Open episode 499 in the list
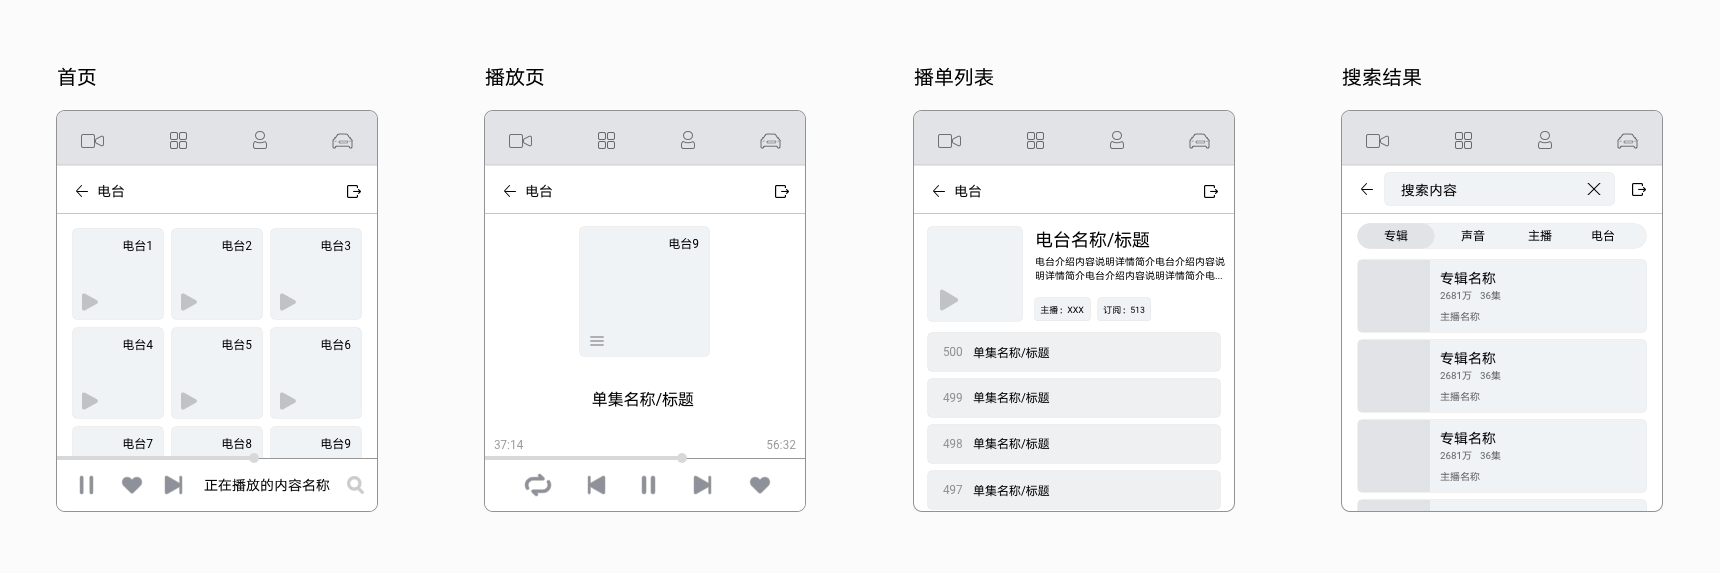This screenshot has height=573, width=1720. pyautogui.click(x=1074, y=398)
